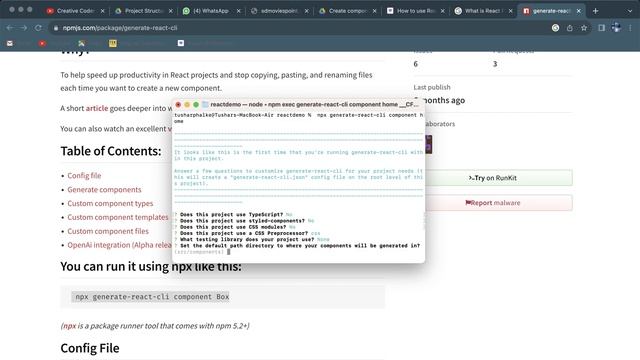The height and width of the screenshot is (360, 640).
Task: Click the pull requests count 3
Action: pyautogui.click(x=495, y=64)
